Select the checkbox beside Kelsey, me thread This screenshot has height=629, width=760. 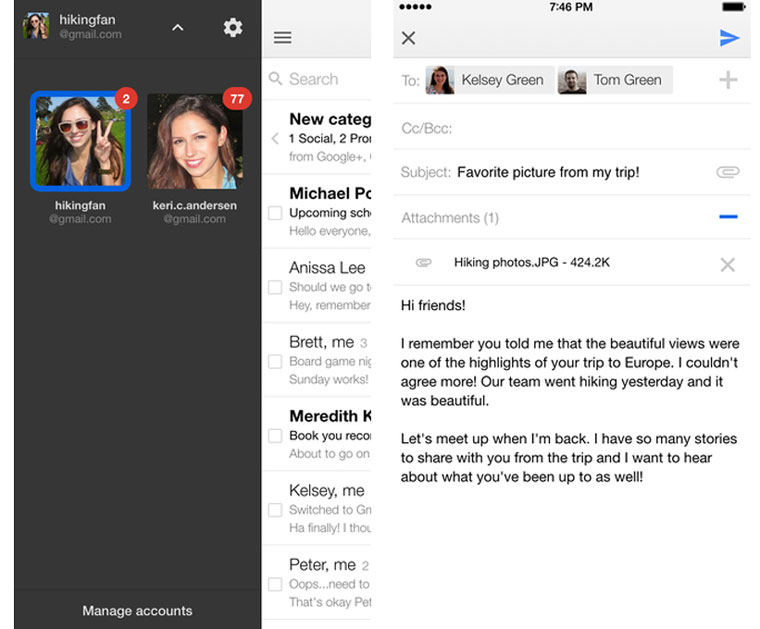[275, 510]
